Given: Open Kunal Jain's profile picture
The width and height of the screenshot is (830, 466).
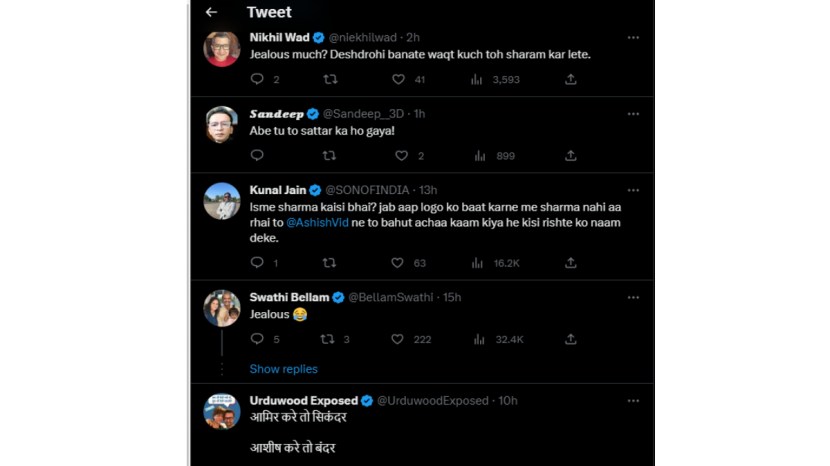Looking at the screenshot, I should [x=222, y=200].
